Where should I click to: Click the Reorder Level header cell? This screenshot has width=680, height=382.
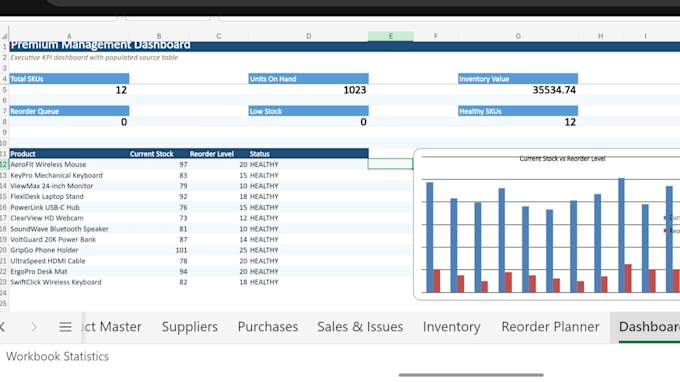(219, 154)
